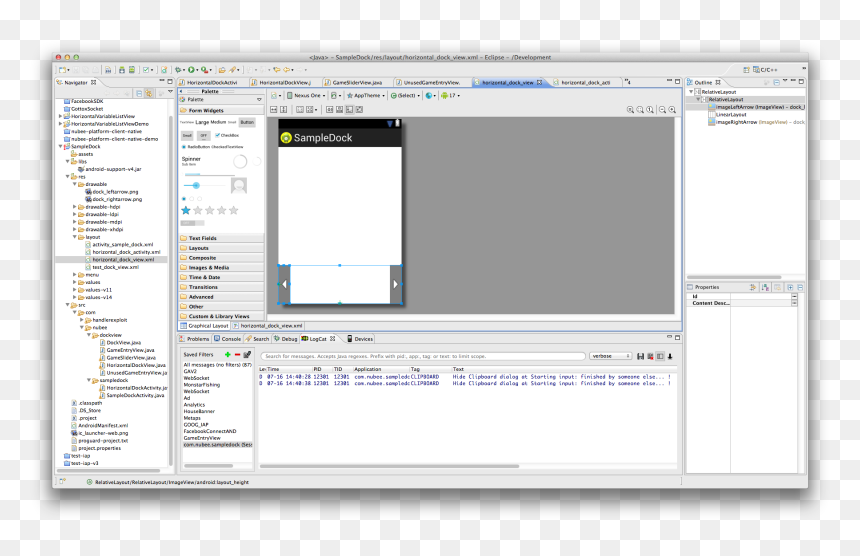Toggle scroll lock down-arrow in LogCat
Viewport: 860px width, 556px height.
[670, 356]
